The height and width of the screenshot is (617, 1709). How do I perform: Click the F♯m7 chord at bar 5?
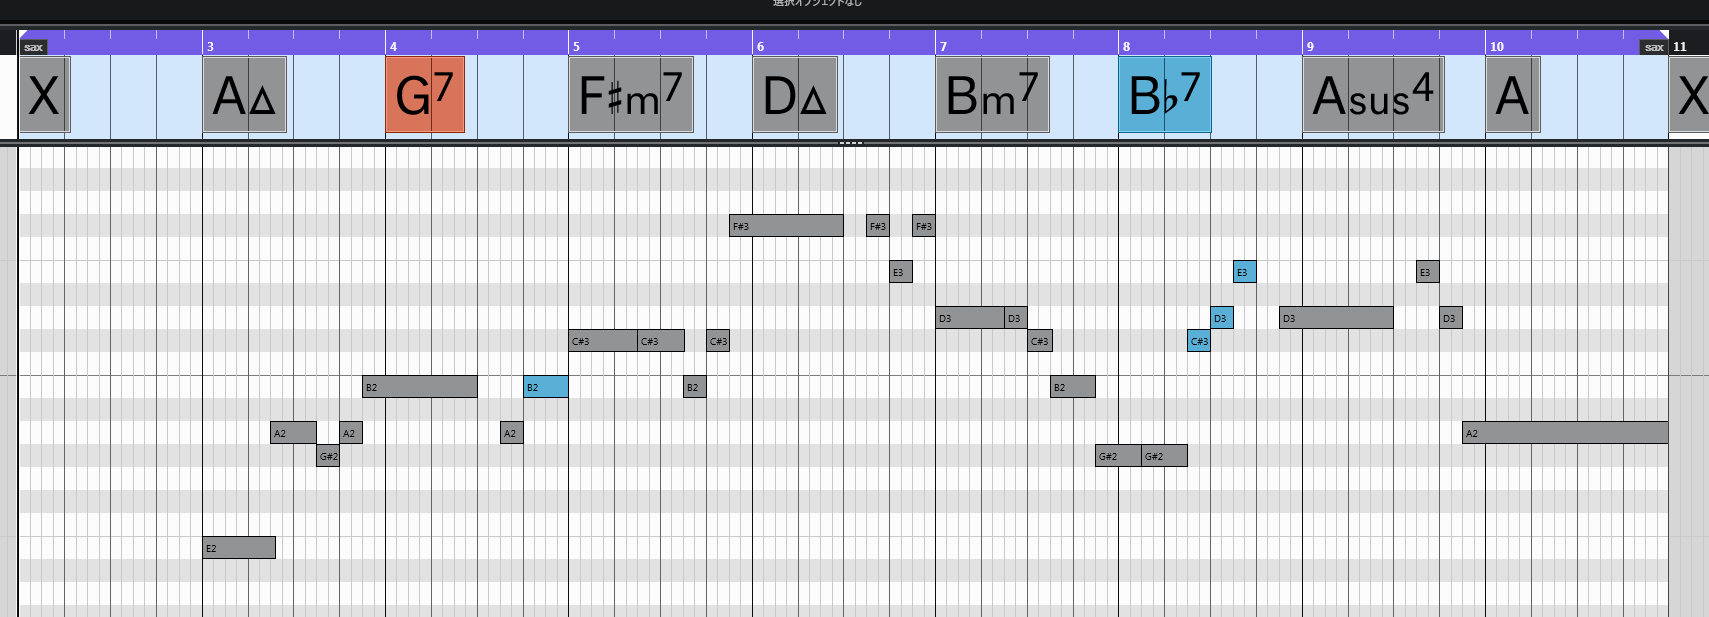pos(630,95)
